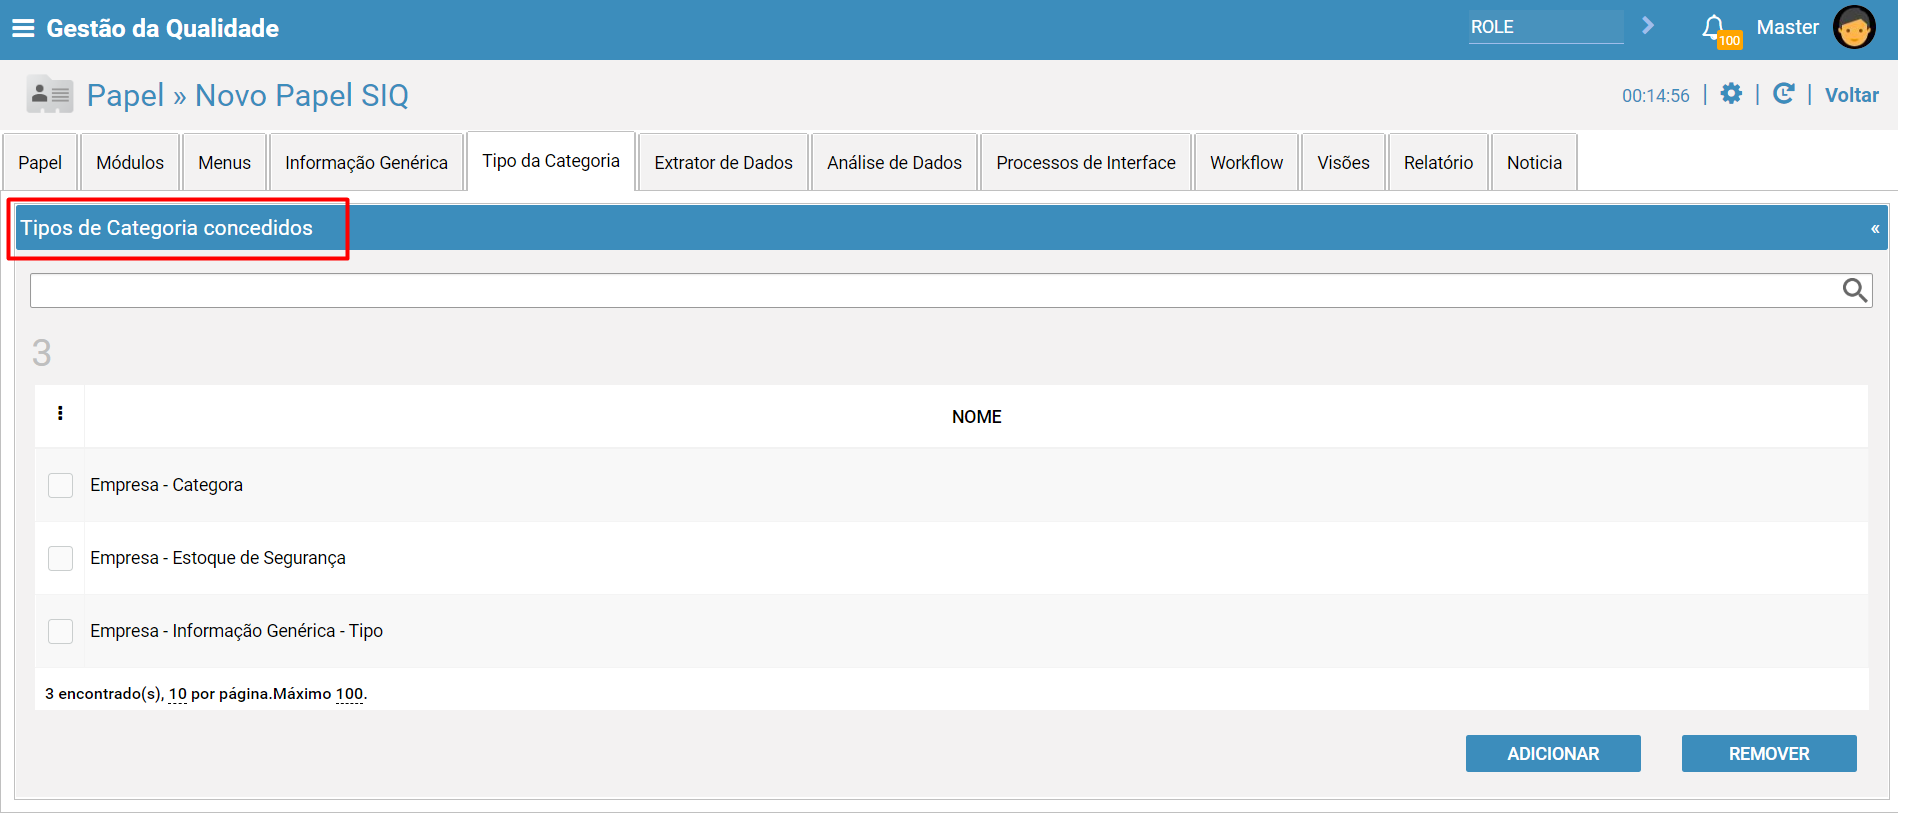The height and width of the screenshot is (817, 1919).
Task: Open the Menus tab
Action: click(225, 162)
